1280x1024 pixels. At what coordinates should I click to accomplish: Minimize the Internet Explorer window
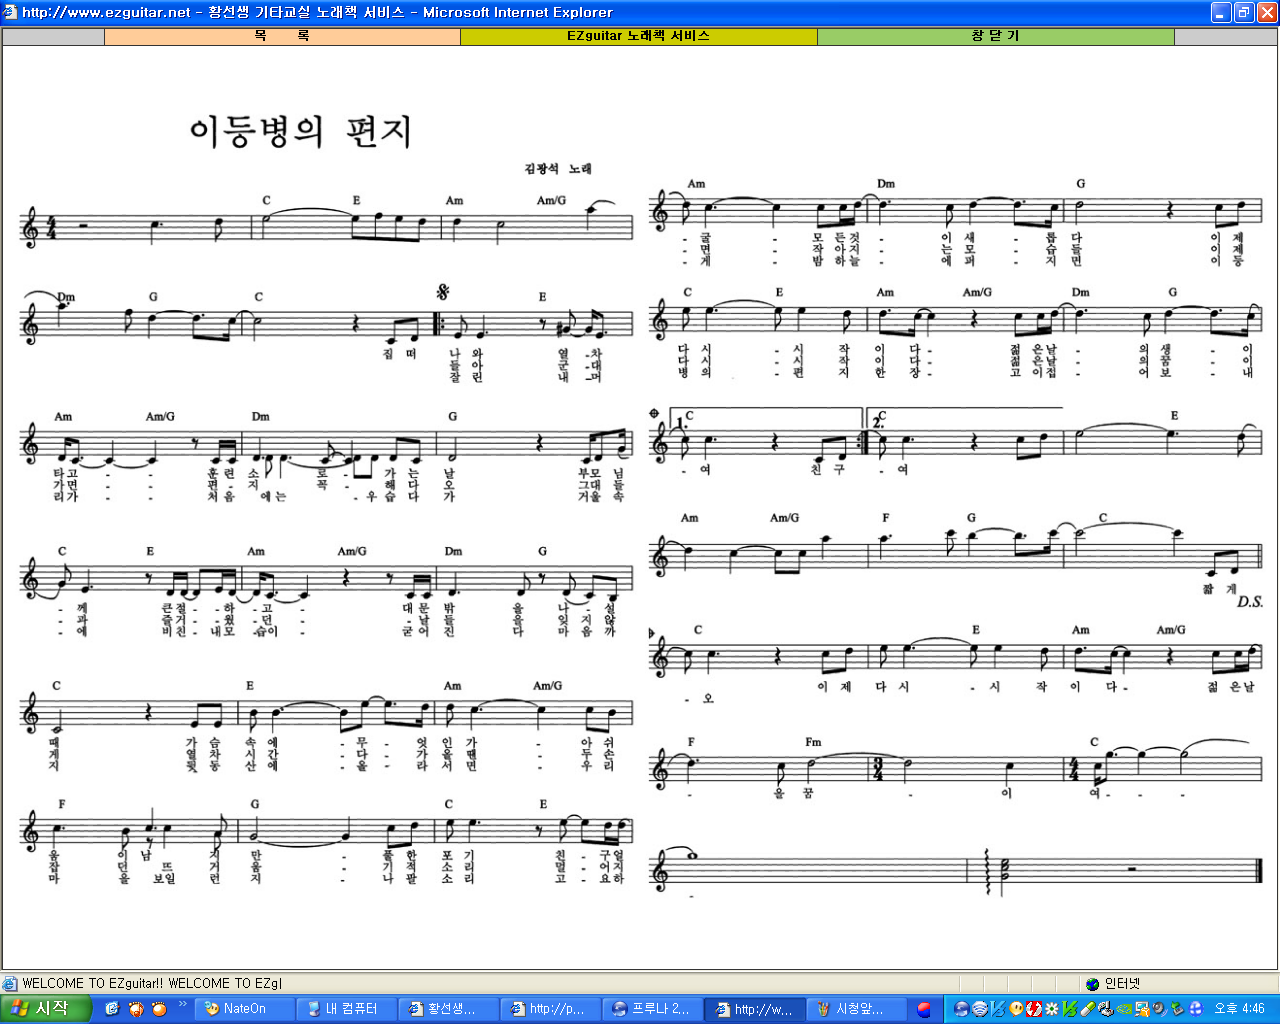(x=1221, y=12)
